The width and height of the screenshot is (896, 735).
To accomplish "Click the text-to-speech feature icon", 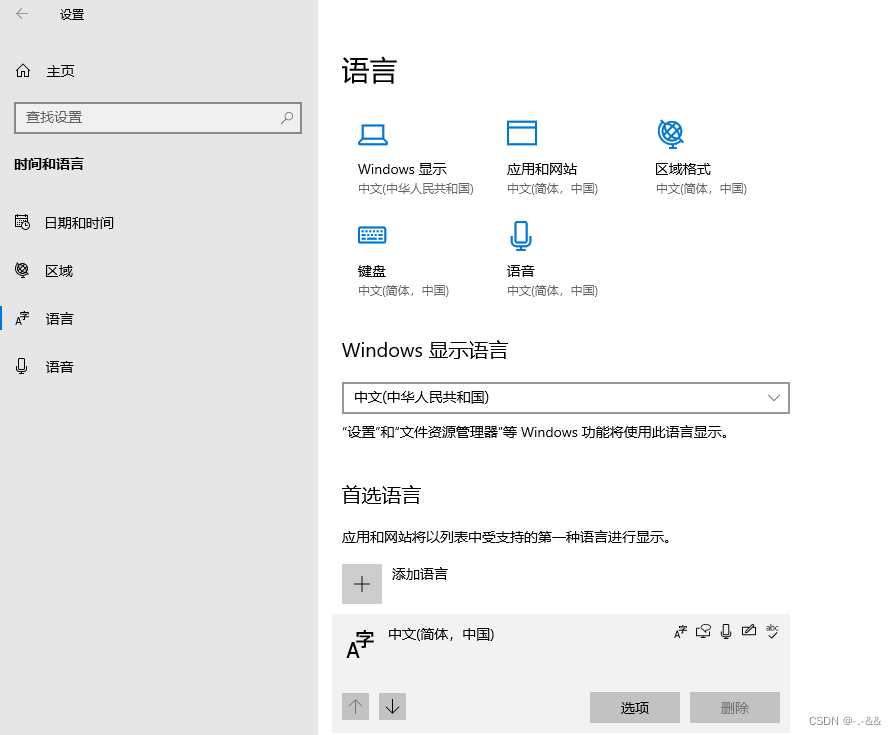I will (x=703, y=632).
